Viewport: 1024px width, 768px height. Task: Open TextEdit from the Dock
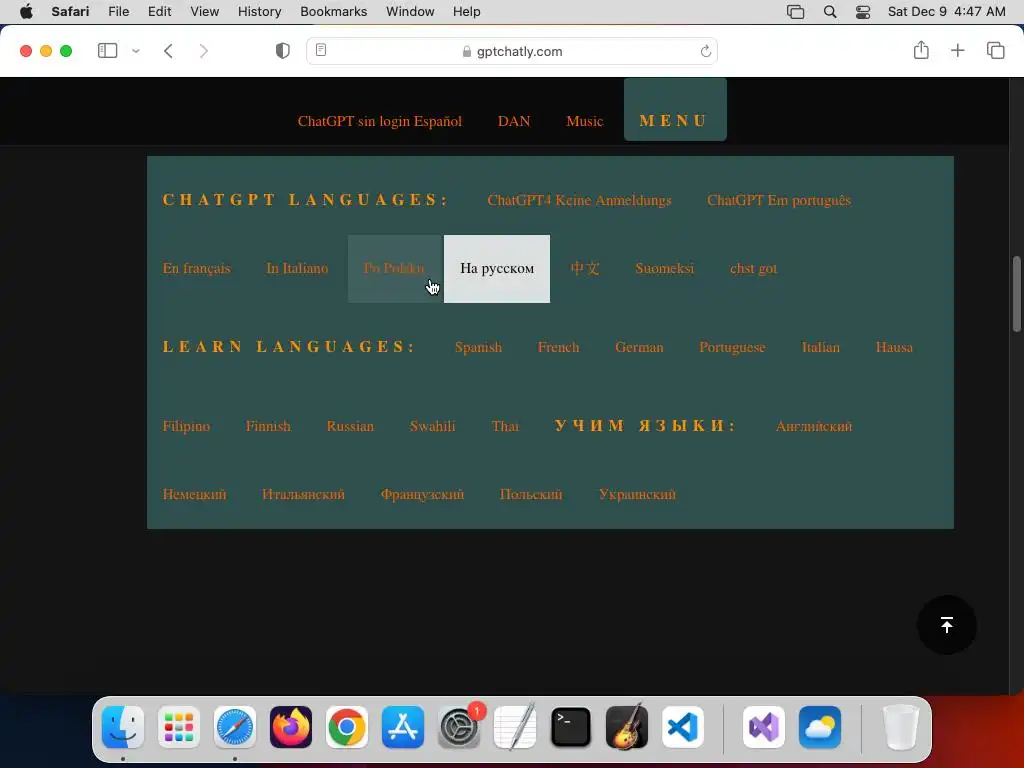tap(515, 727)
